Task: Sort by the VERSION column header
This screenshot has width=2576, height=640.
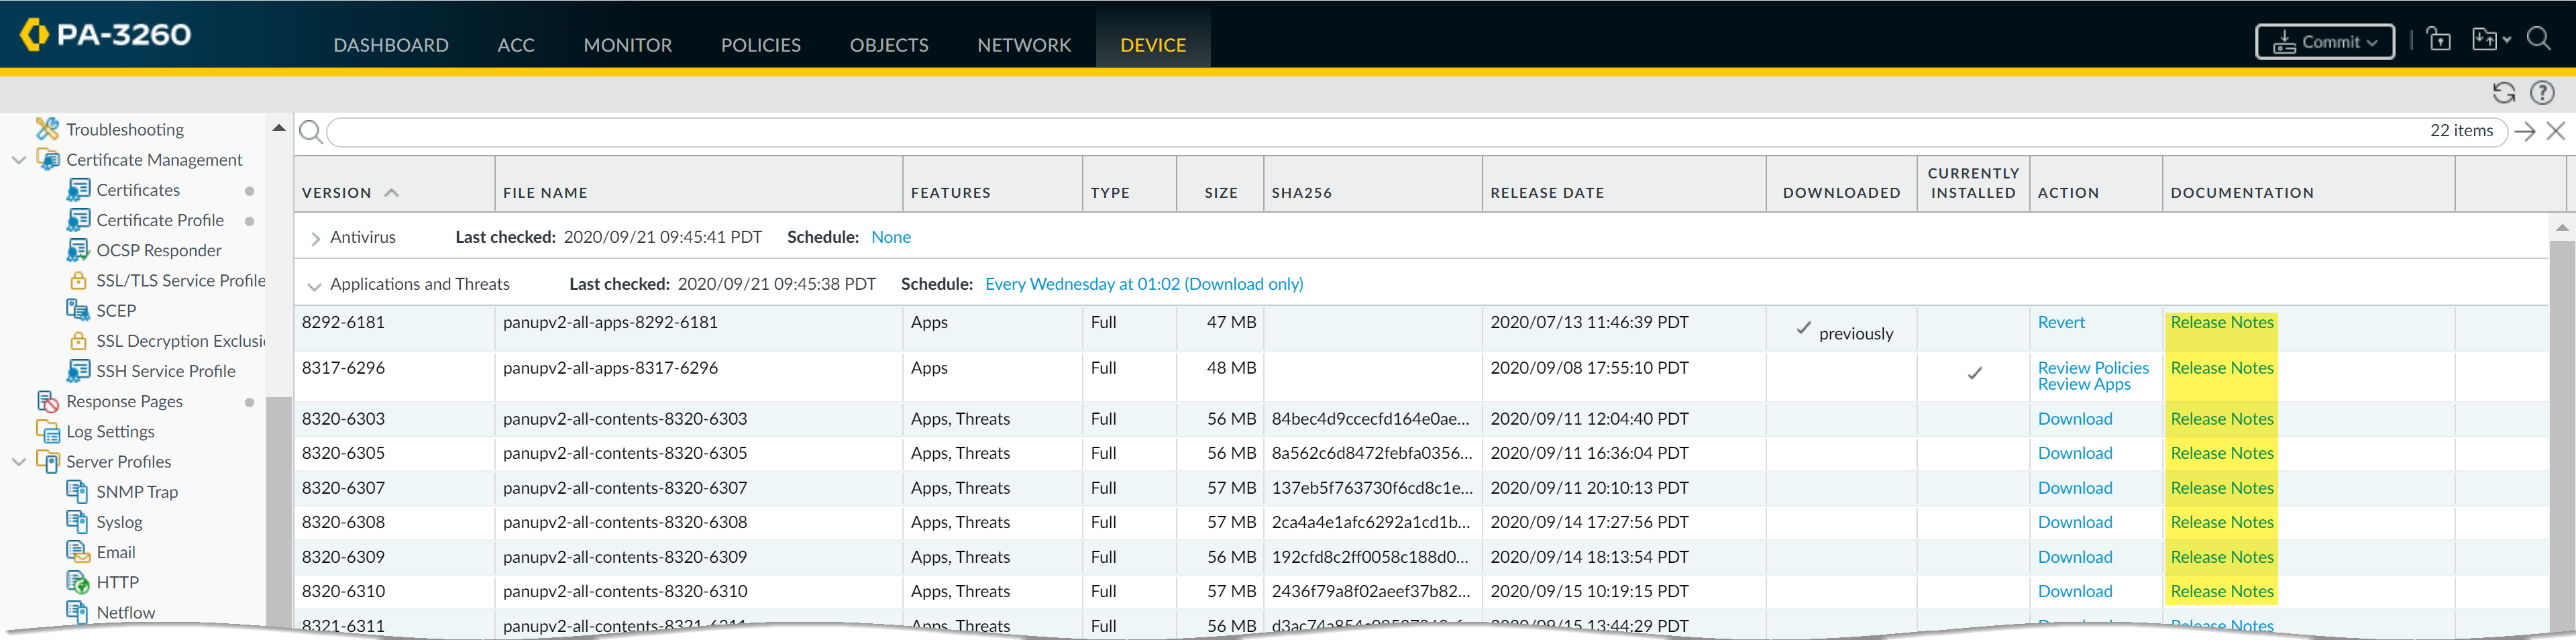Action: [x=337, y=193]
